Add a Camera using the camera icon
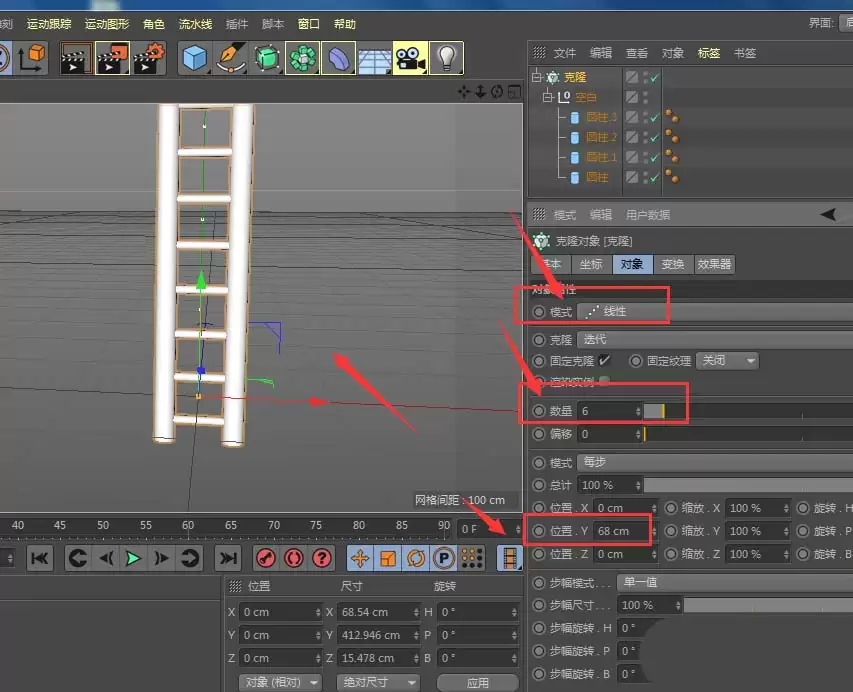Screen dimensions: 853x692 point(411,58)
